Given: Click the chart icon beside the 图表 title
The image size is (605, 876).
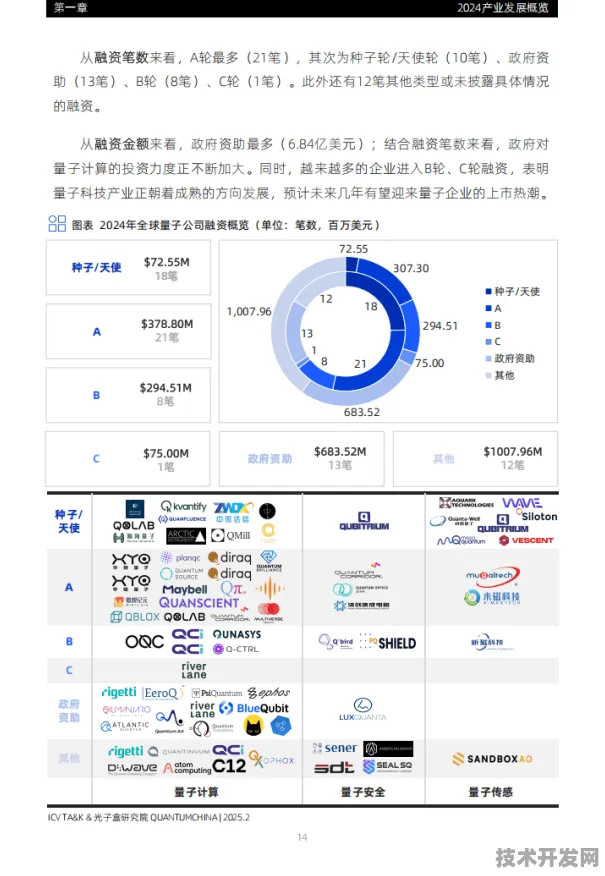Looking at the screenshot, I should pos(57,223).
